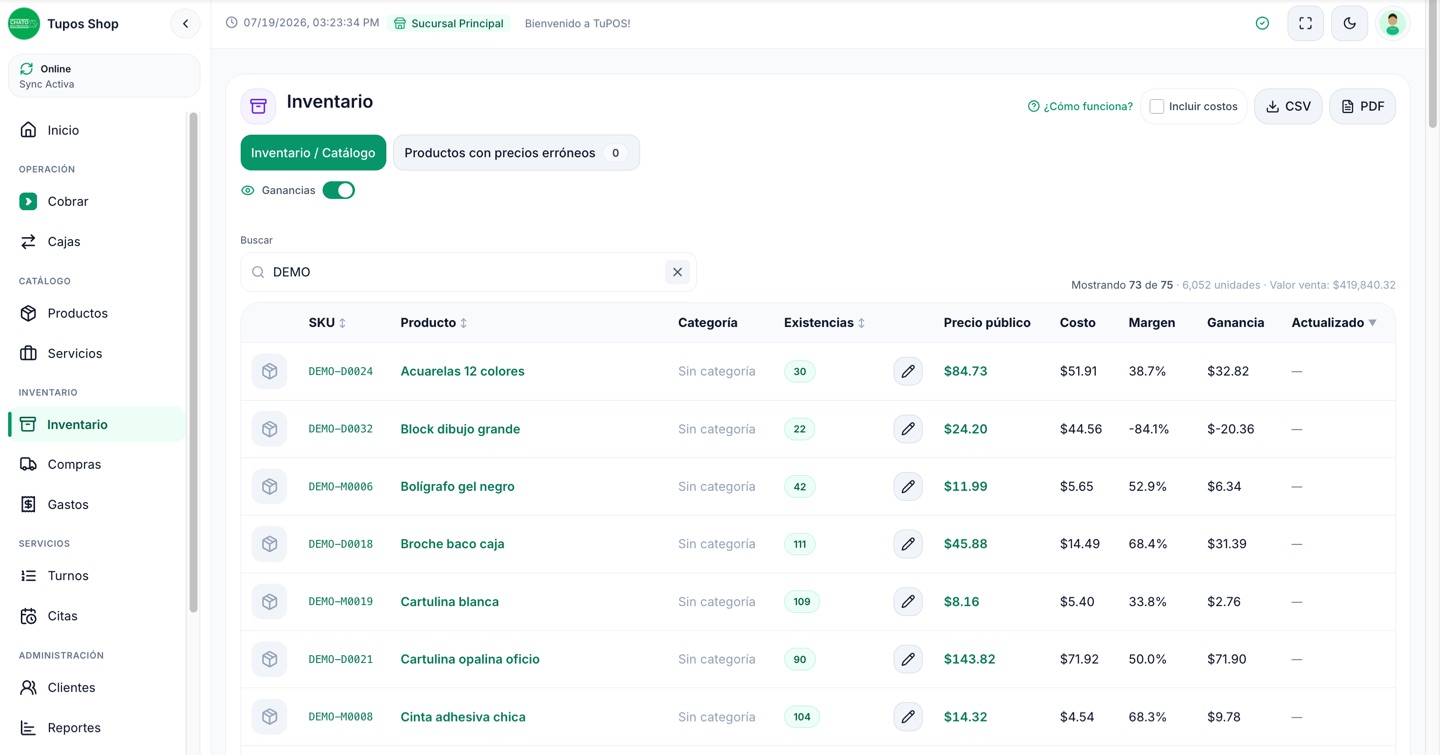This screenshot has width=1440, height=755.
Task: Switch to dark mode with the moon icon
Action: point(1350,23)
